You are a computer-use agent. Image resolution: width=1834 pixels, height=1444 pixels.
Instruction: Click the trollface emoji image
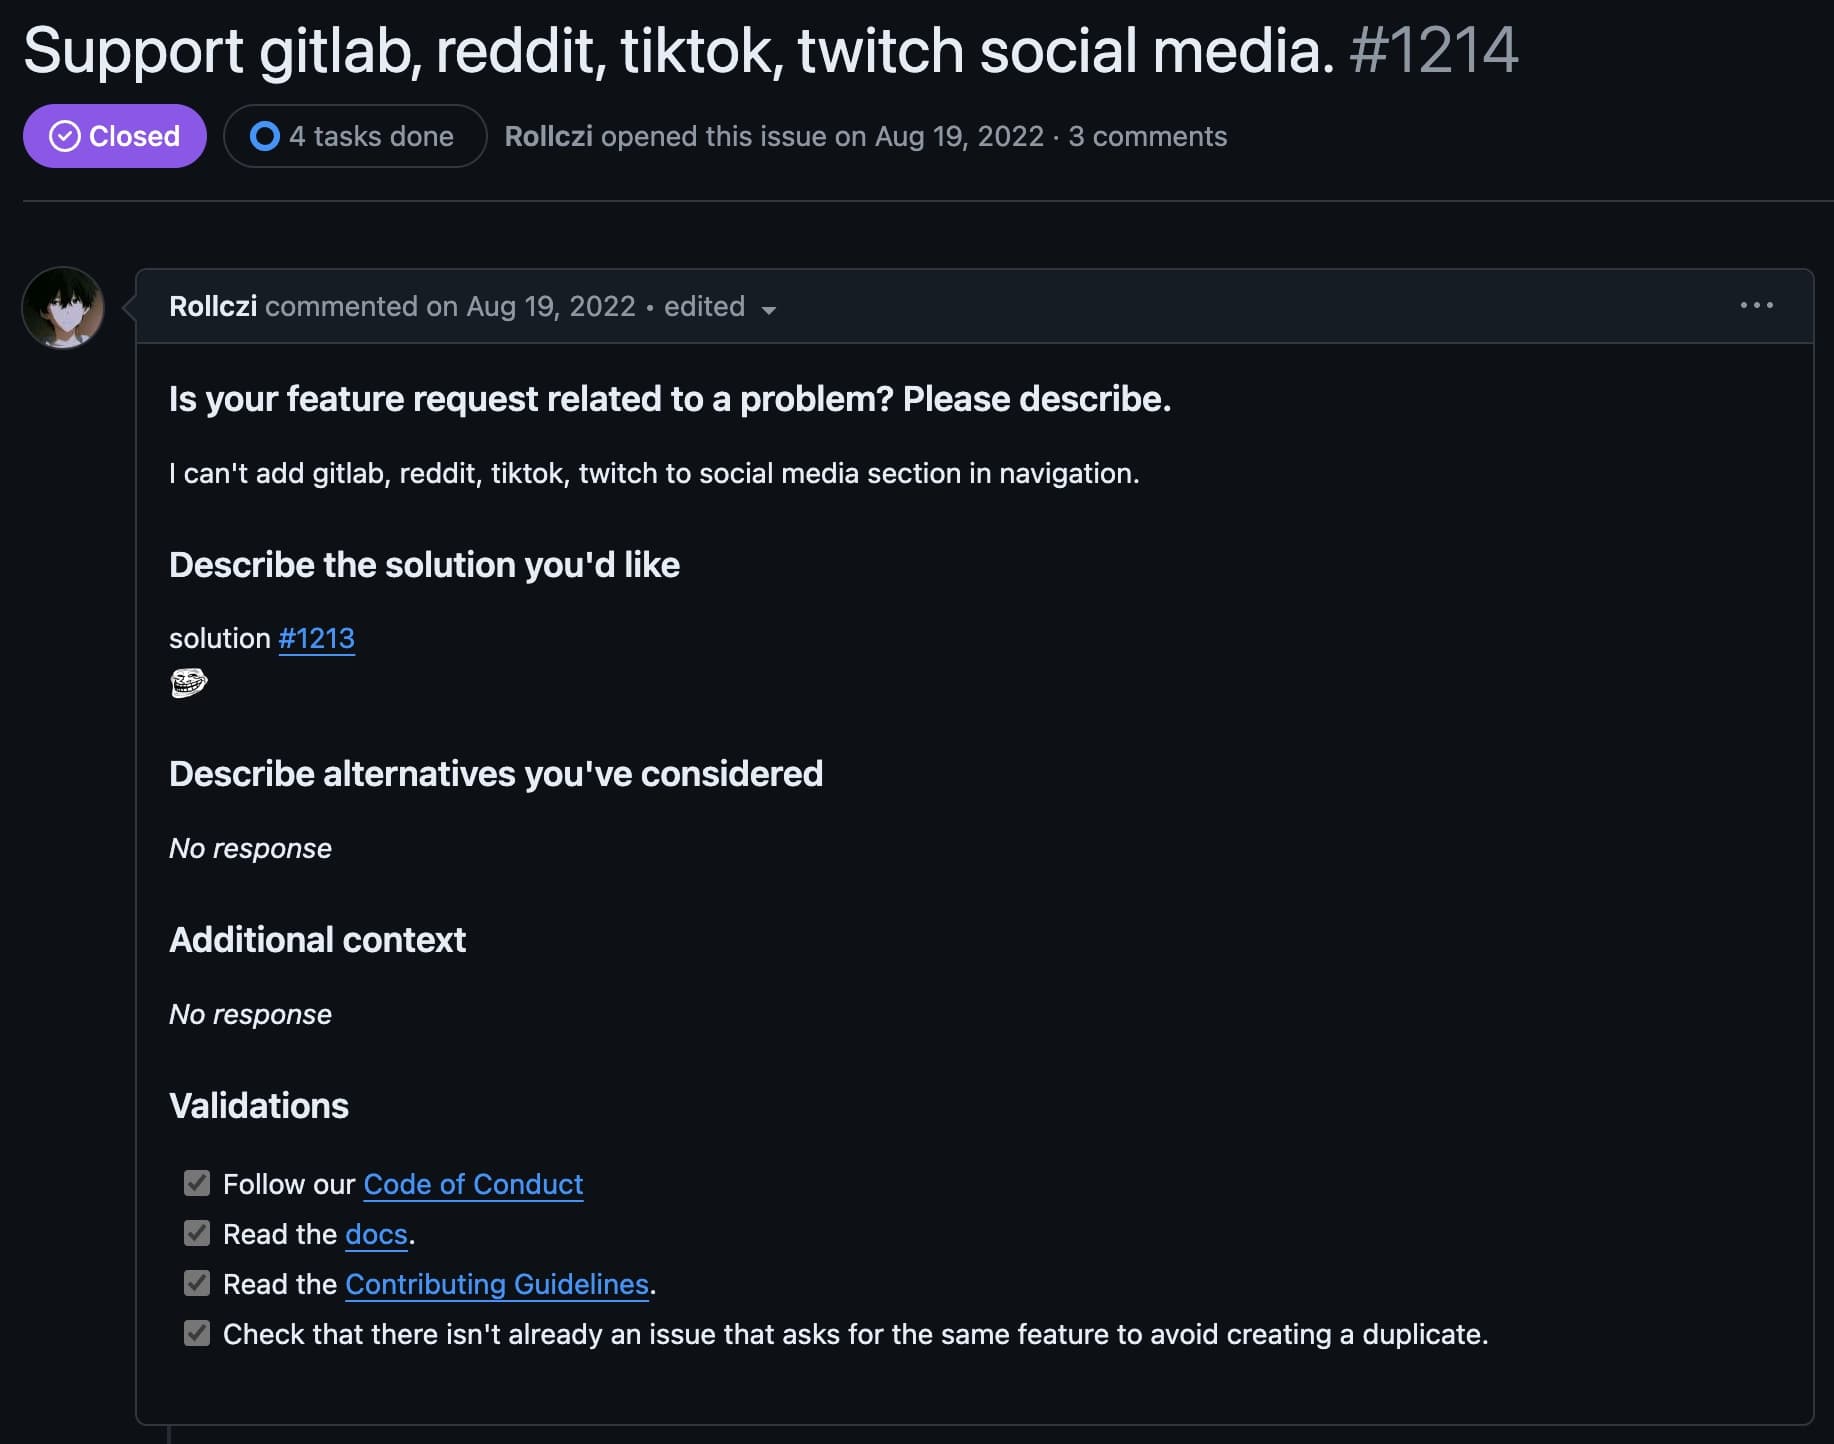click(189, 683)
